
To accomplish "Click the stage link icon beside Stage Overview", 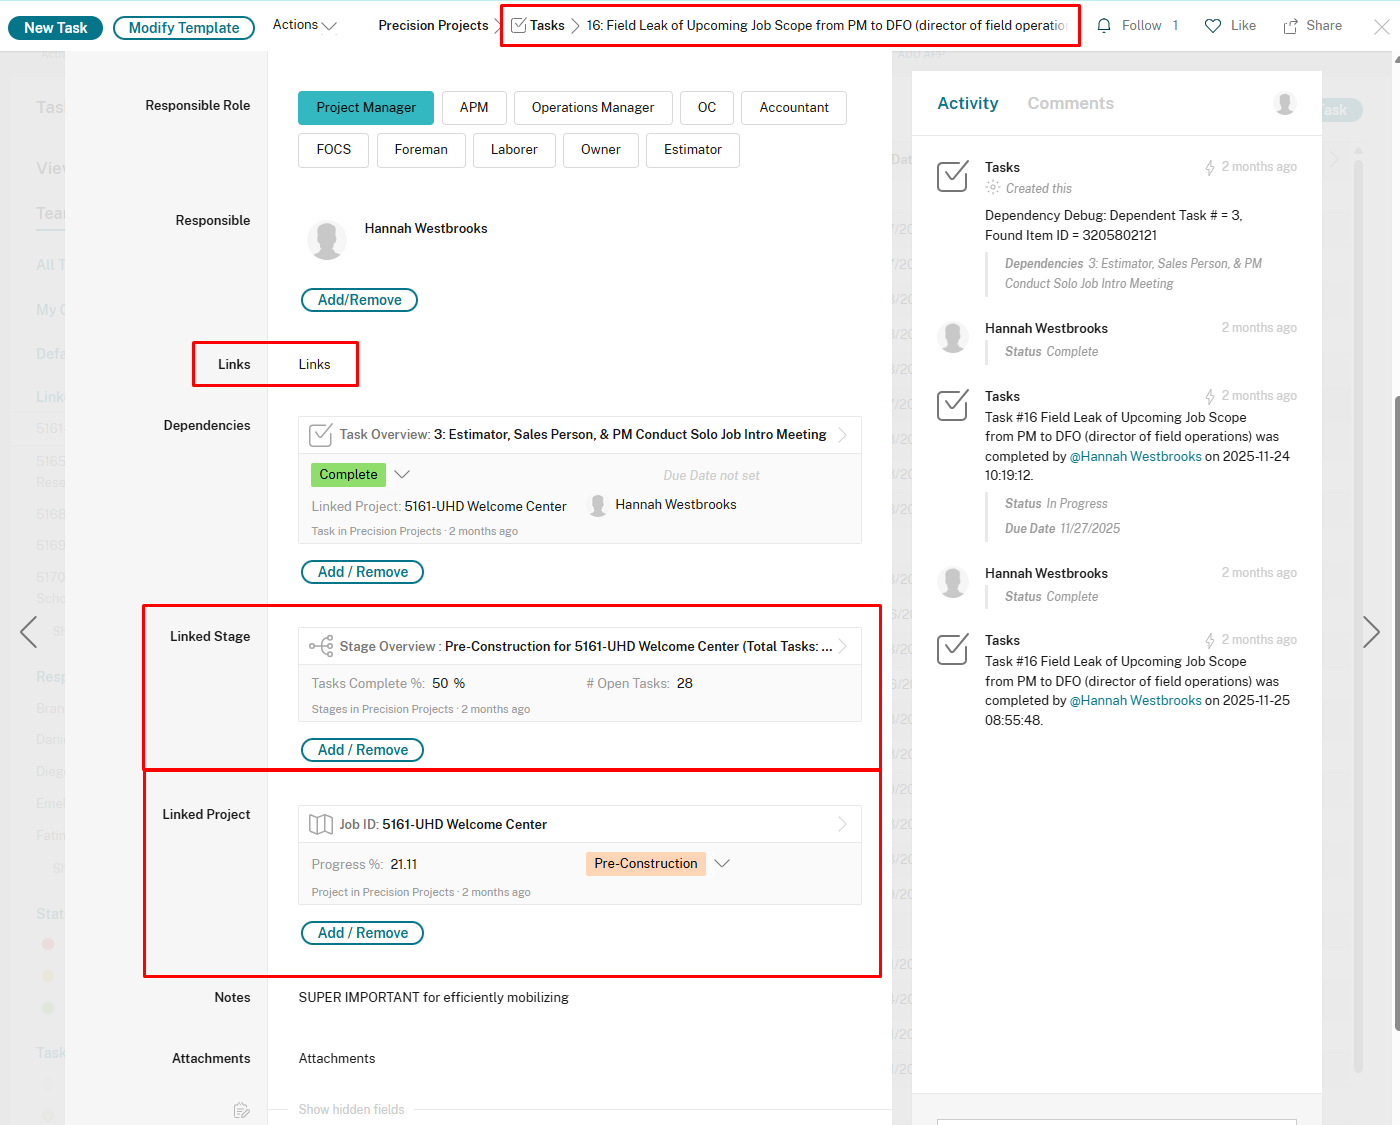I will pos(320,646).
